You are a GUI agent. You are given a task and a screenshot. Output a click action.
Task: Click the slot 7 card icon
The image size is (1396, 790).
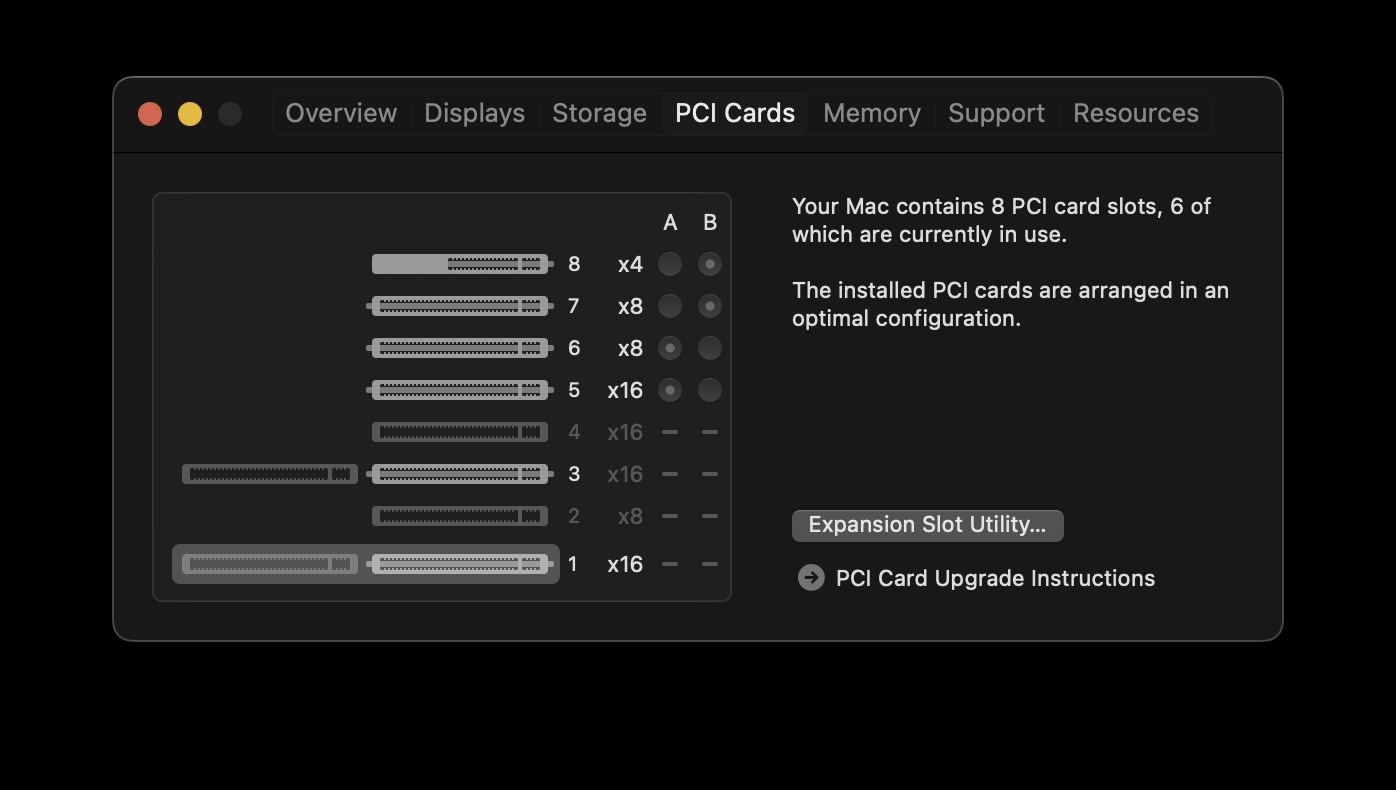coord(460,306)
